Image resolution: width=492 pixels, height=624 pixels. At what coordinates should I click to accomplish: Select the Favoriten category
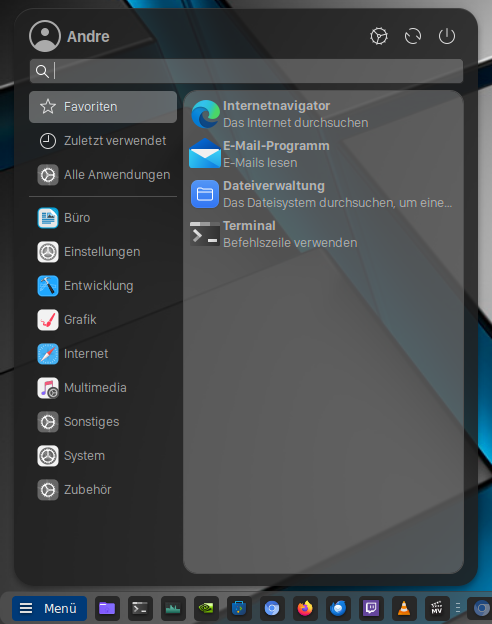coord(103,107)
